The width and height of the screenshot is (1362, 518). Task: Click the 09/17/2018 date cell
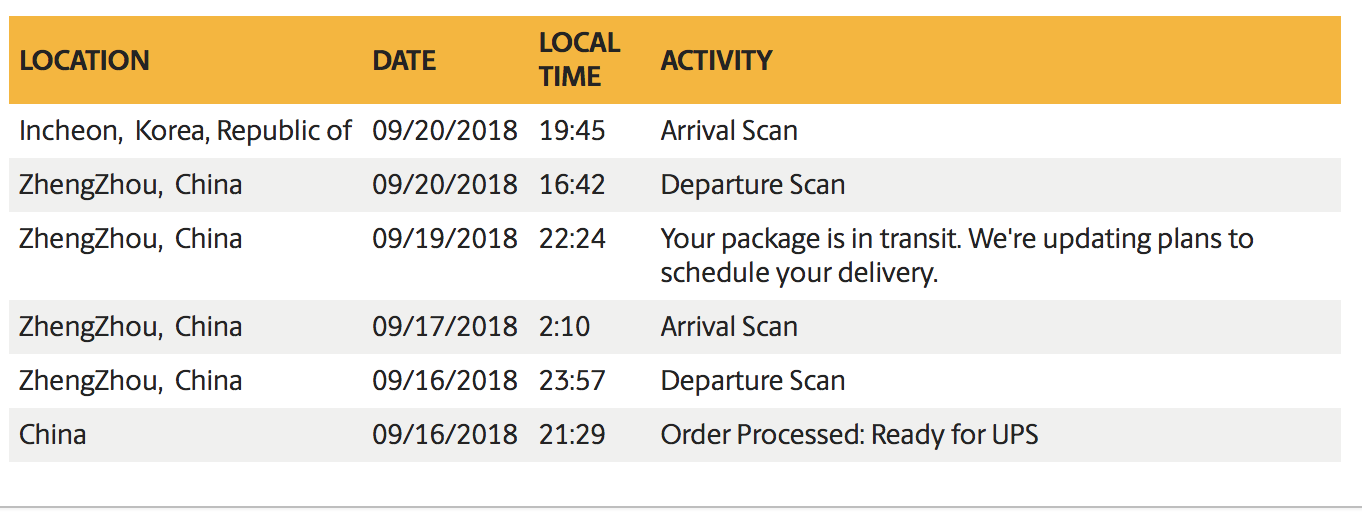[x=445, y=327]
